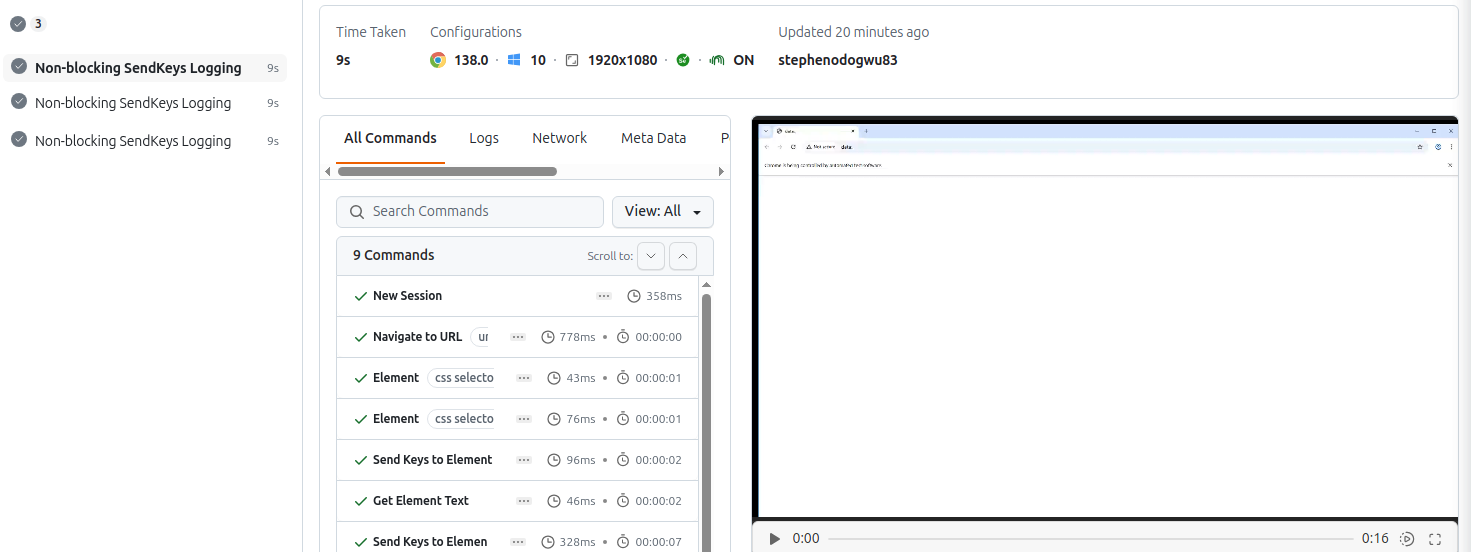Click the green Selenium icon in Configurations
This screenshot has height=552, width=1471.
point(683,60)
